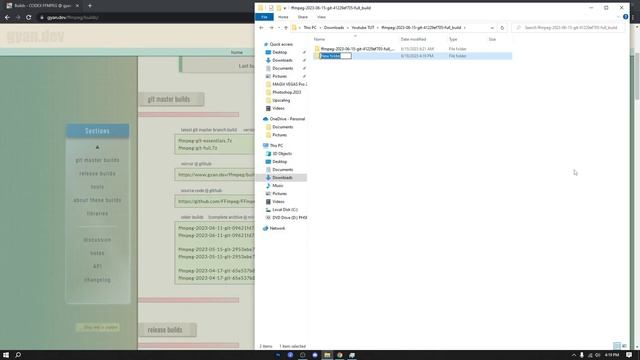Close the Builds CODEX FFMPEG tab
The width and height of the screenshot is (640, 360).
coord(78,6)
